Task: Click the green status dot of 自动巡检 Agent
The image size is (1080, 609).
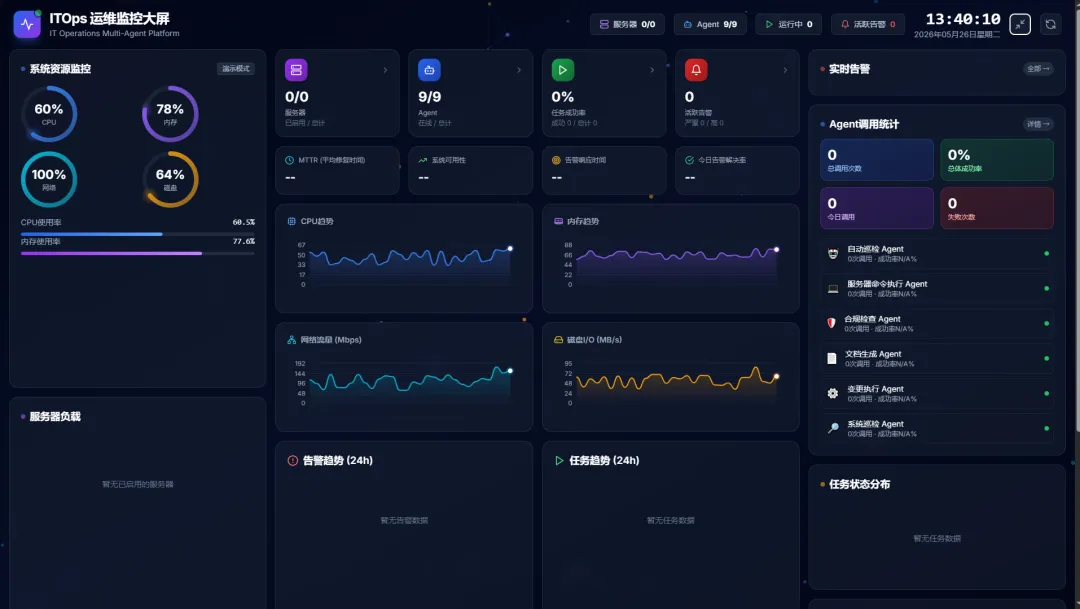Action: click(1046, 254)
